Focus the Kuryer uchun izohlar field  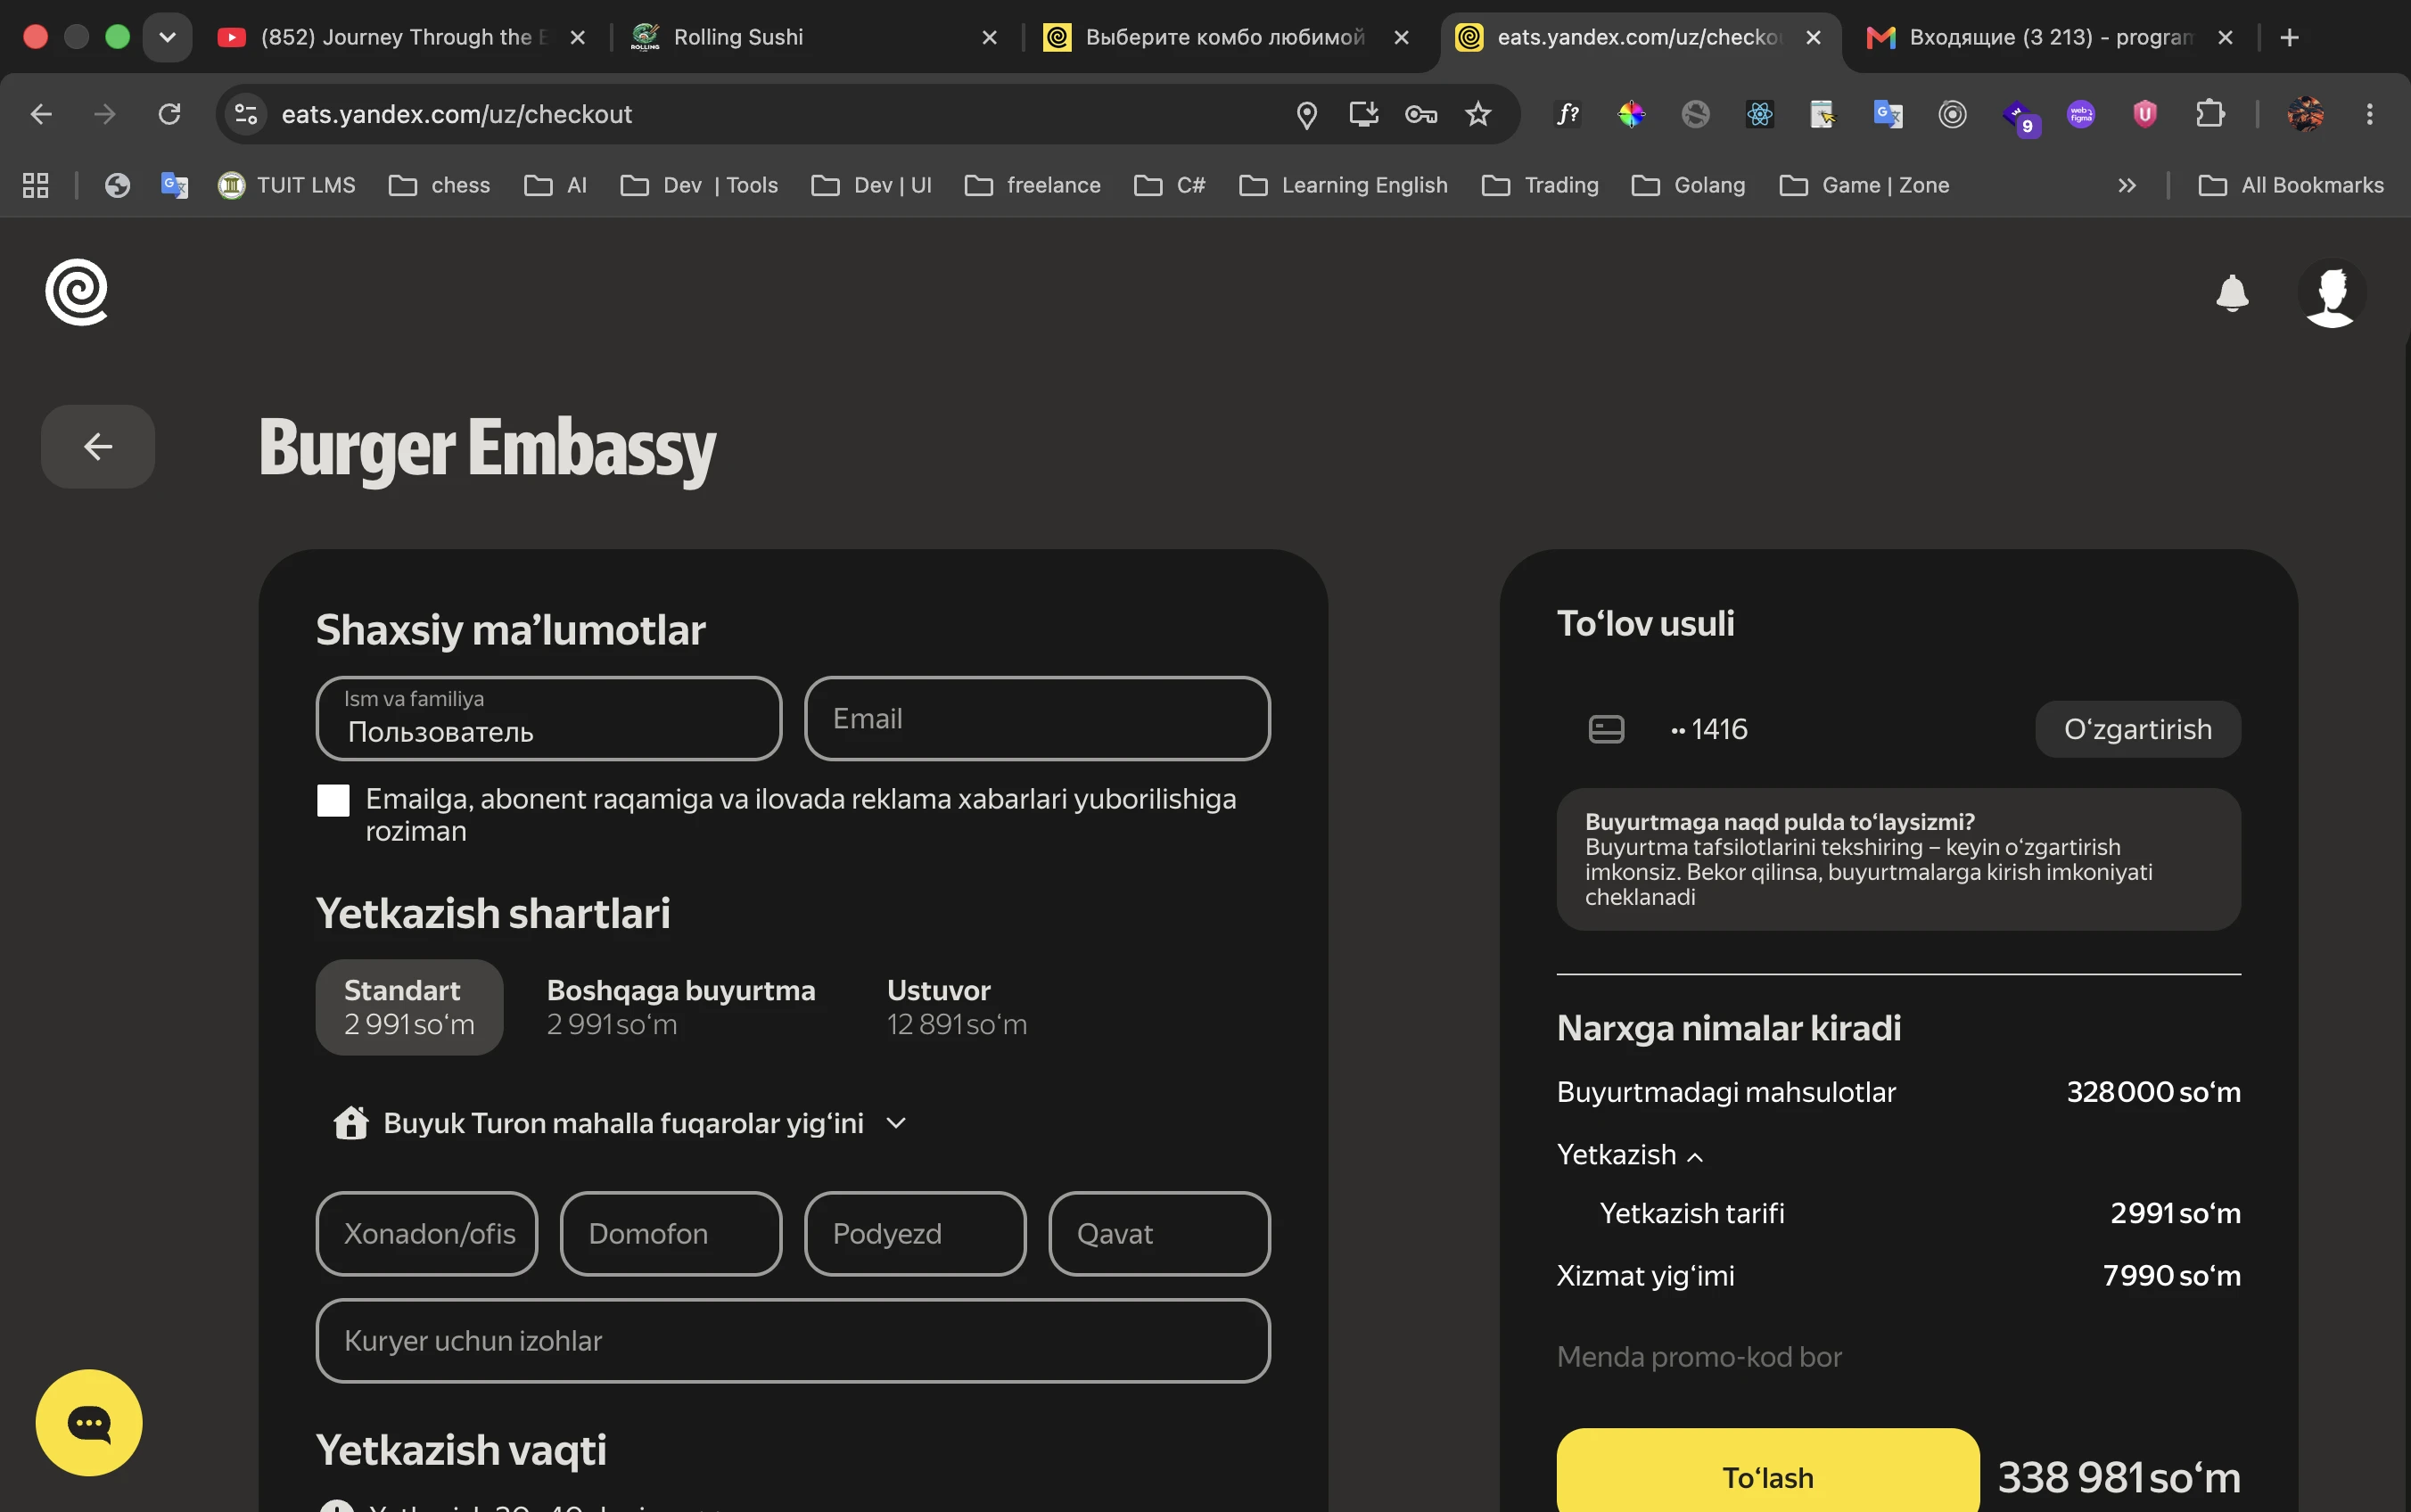pos(793,1340)
